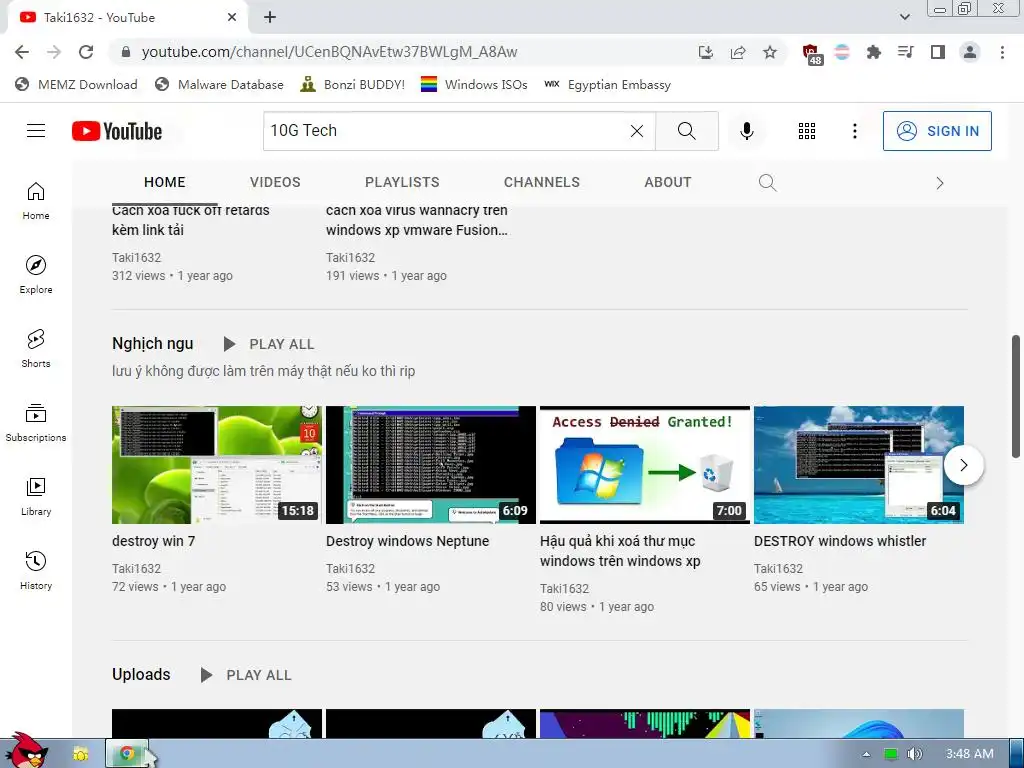Show next videos with the carousel arrow
Image resolution: width=1024 pixels, height=768 pixels.
click(x=963, y=465)
